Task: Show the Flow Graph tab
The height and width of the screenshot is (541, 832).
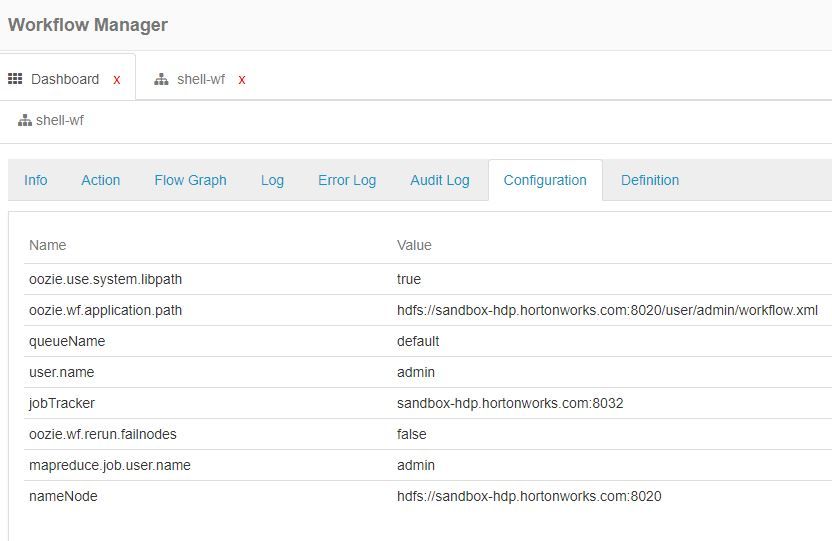Action: (x=190, y=180)
